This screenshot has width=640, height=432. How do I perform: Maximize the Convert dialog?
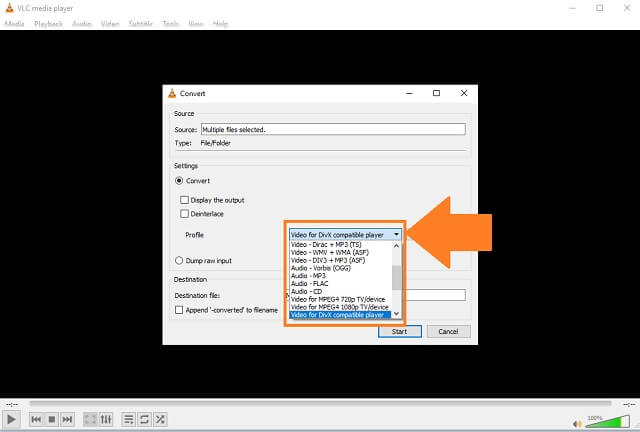click(x=436, y=93)
